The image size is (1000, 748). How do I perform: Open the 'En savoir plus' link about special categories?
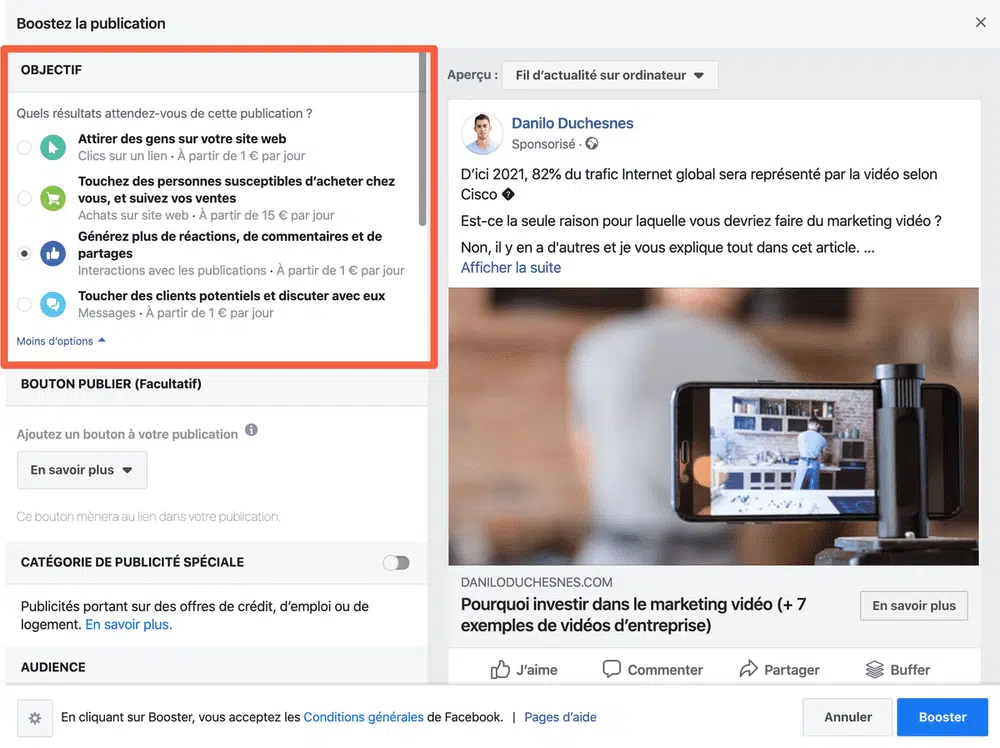[x=128, y=624]
